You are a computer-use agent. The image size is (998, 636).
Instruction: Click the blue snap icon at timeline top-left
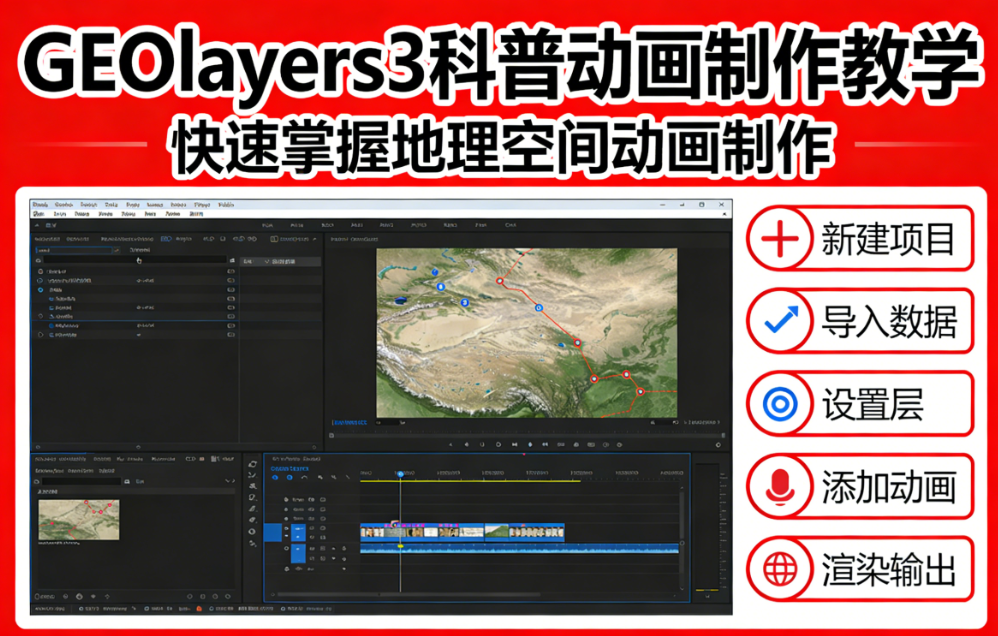click(x=275, y=478)
